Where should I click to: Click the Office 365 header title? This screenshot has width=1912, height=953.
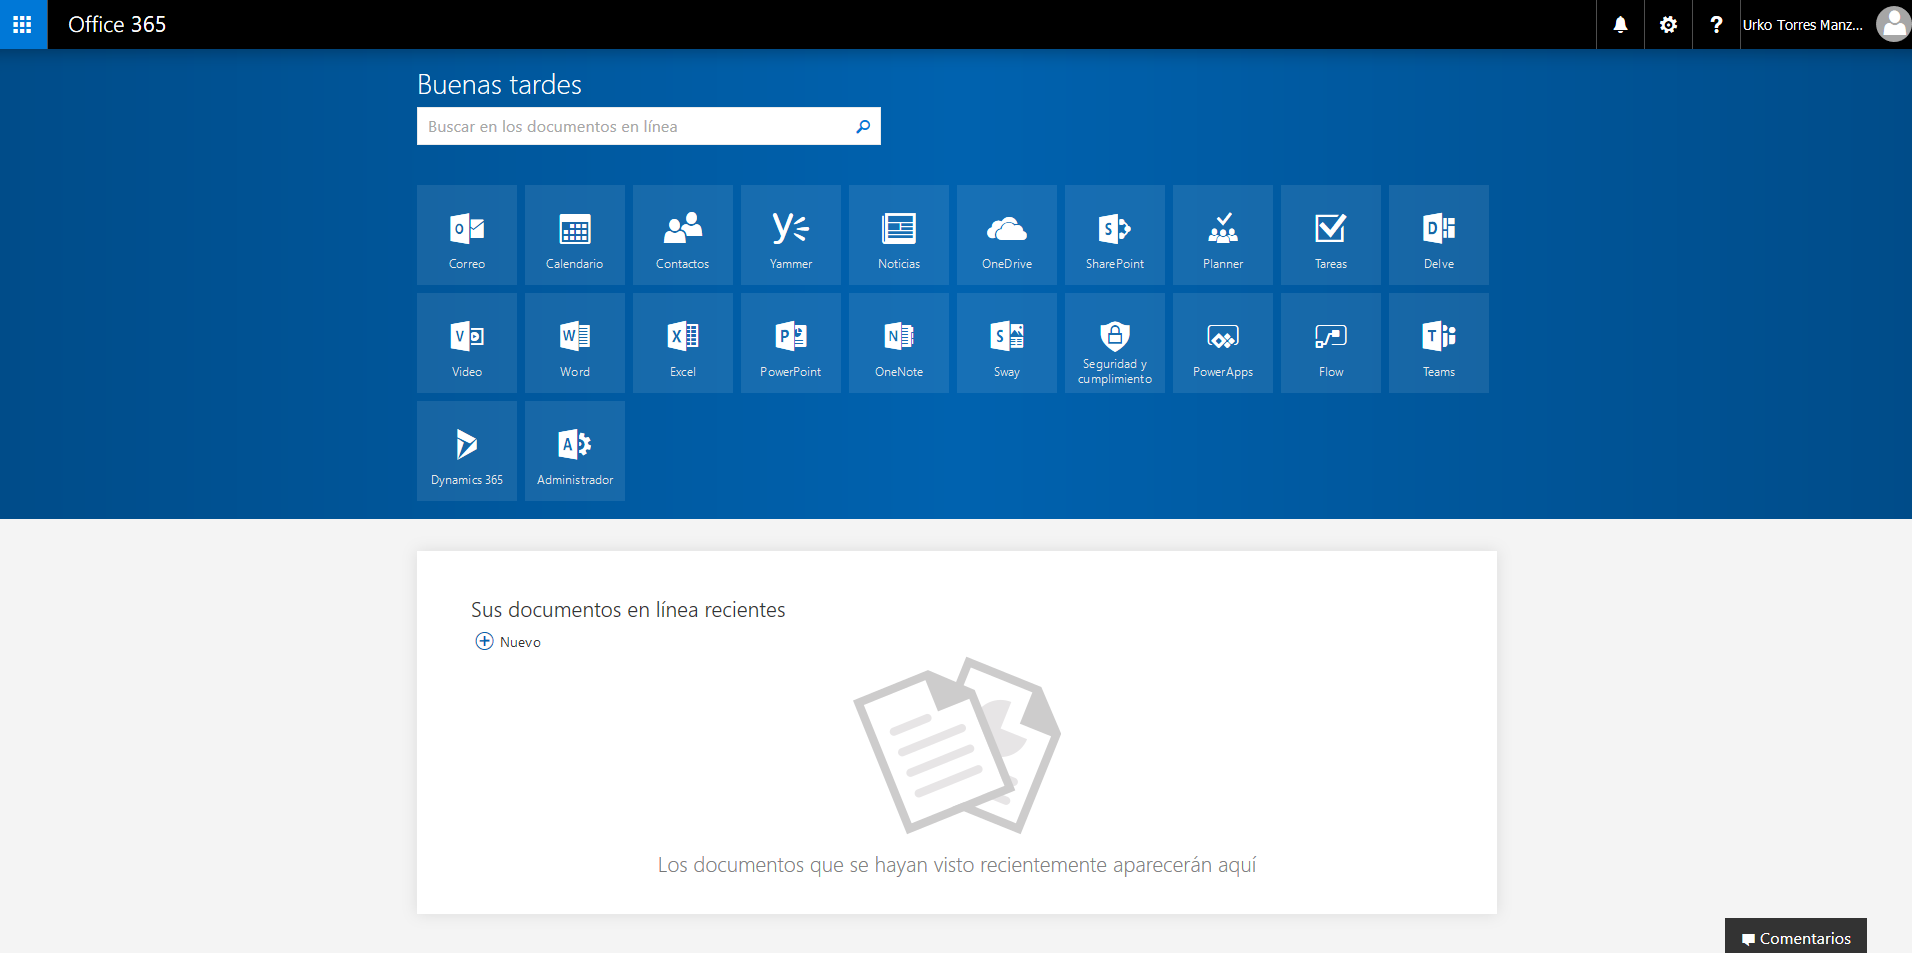[x=117, y=24]
